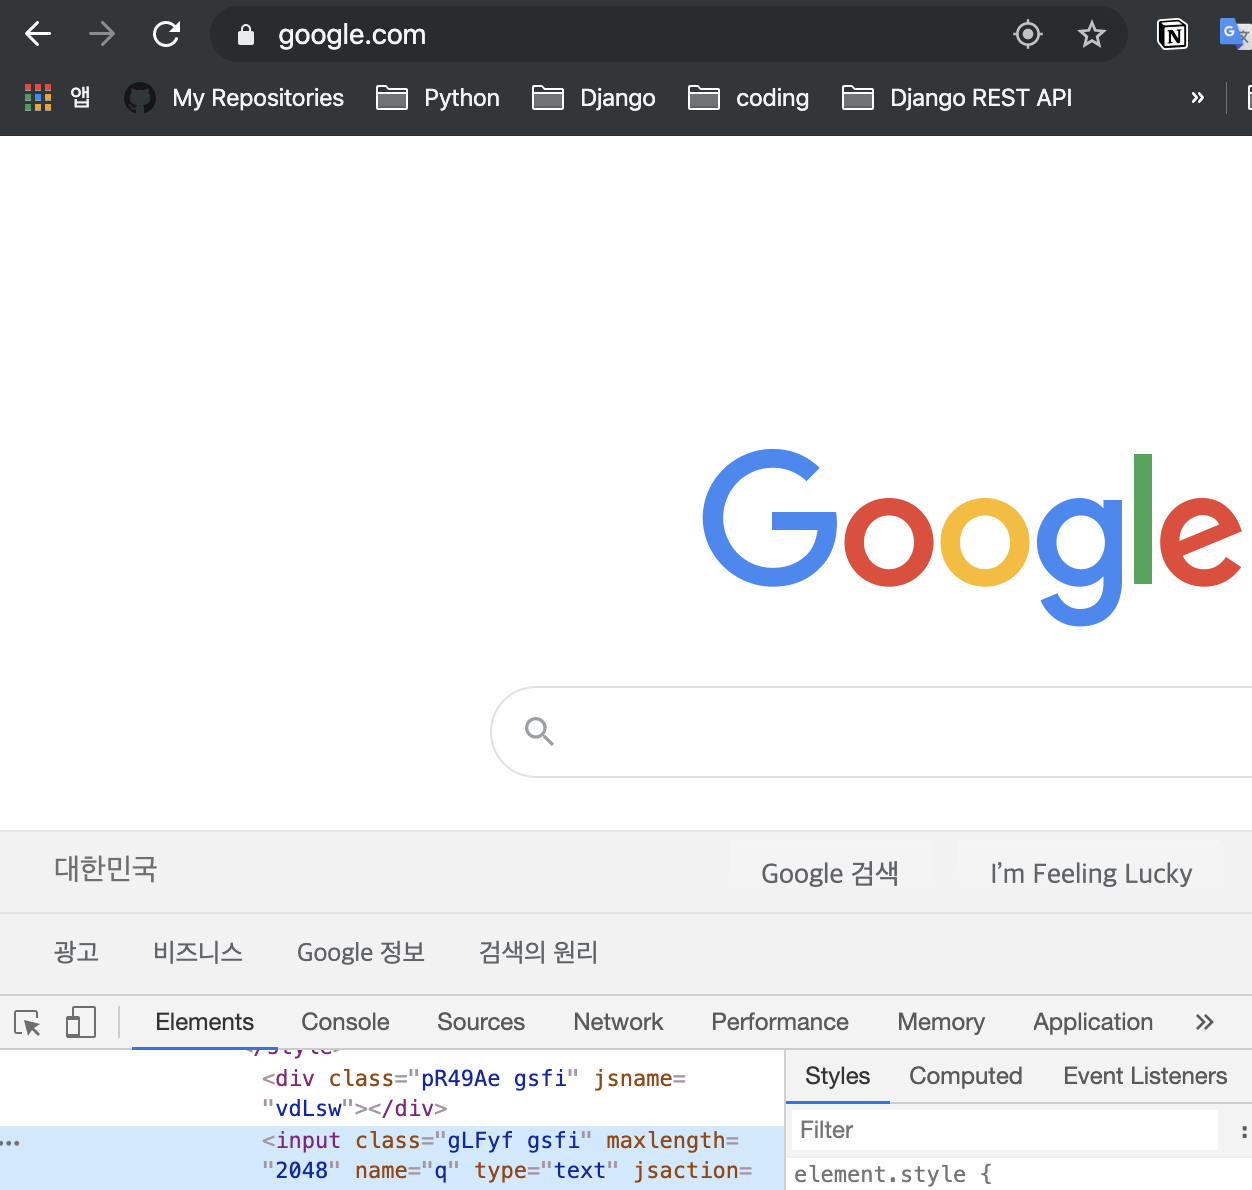1252x1190 pixels.
Task: Open the Django bookmarks folder
Action: pyautogui.click(x=594, y=97)
